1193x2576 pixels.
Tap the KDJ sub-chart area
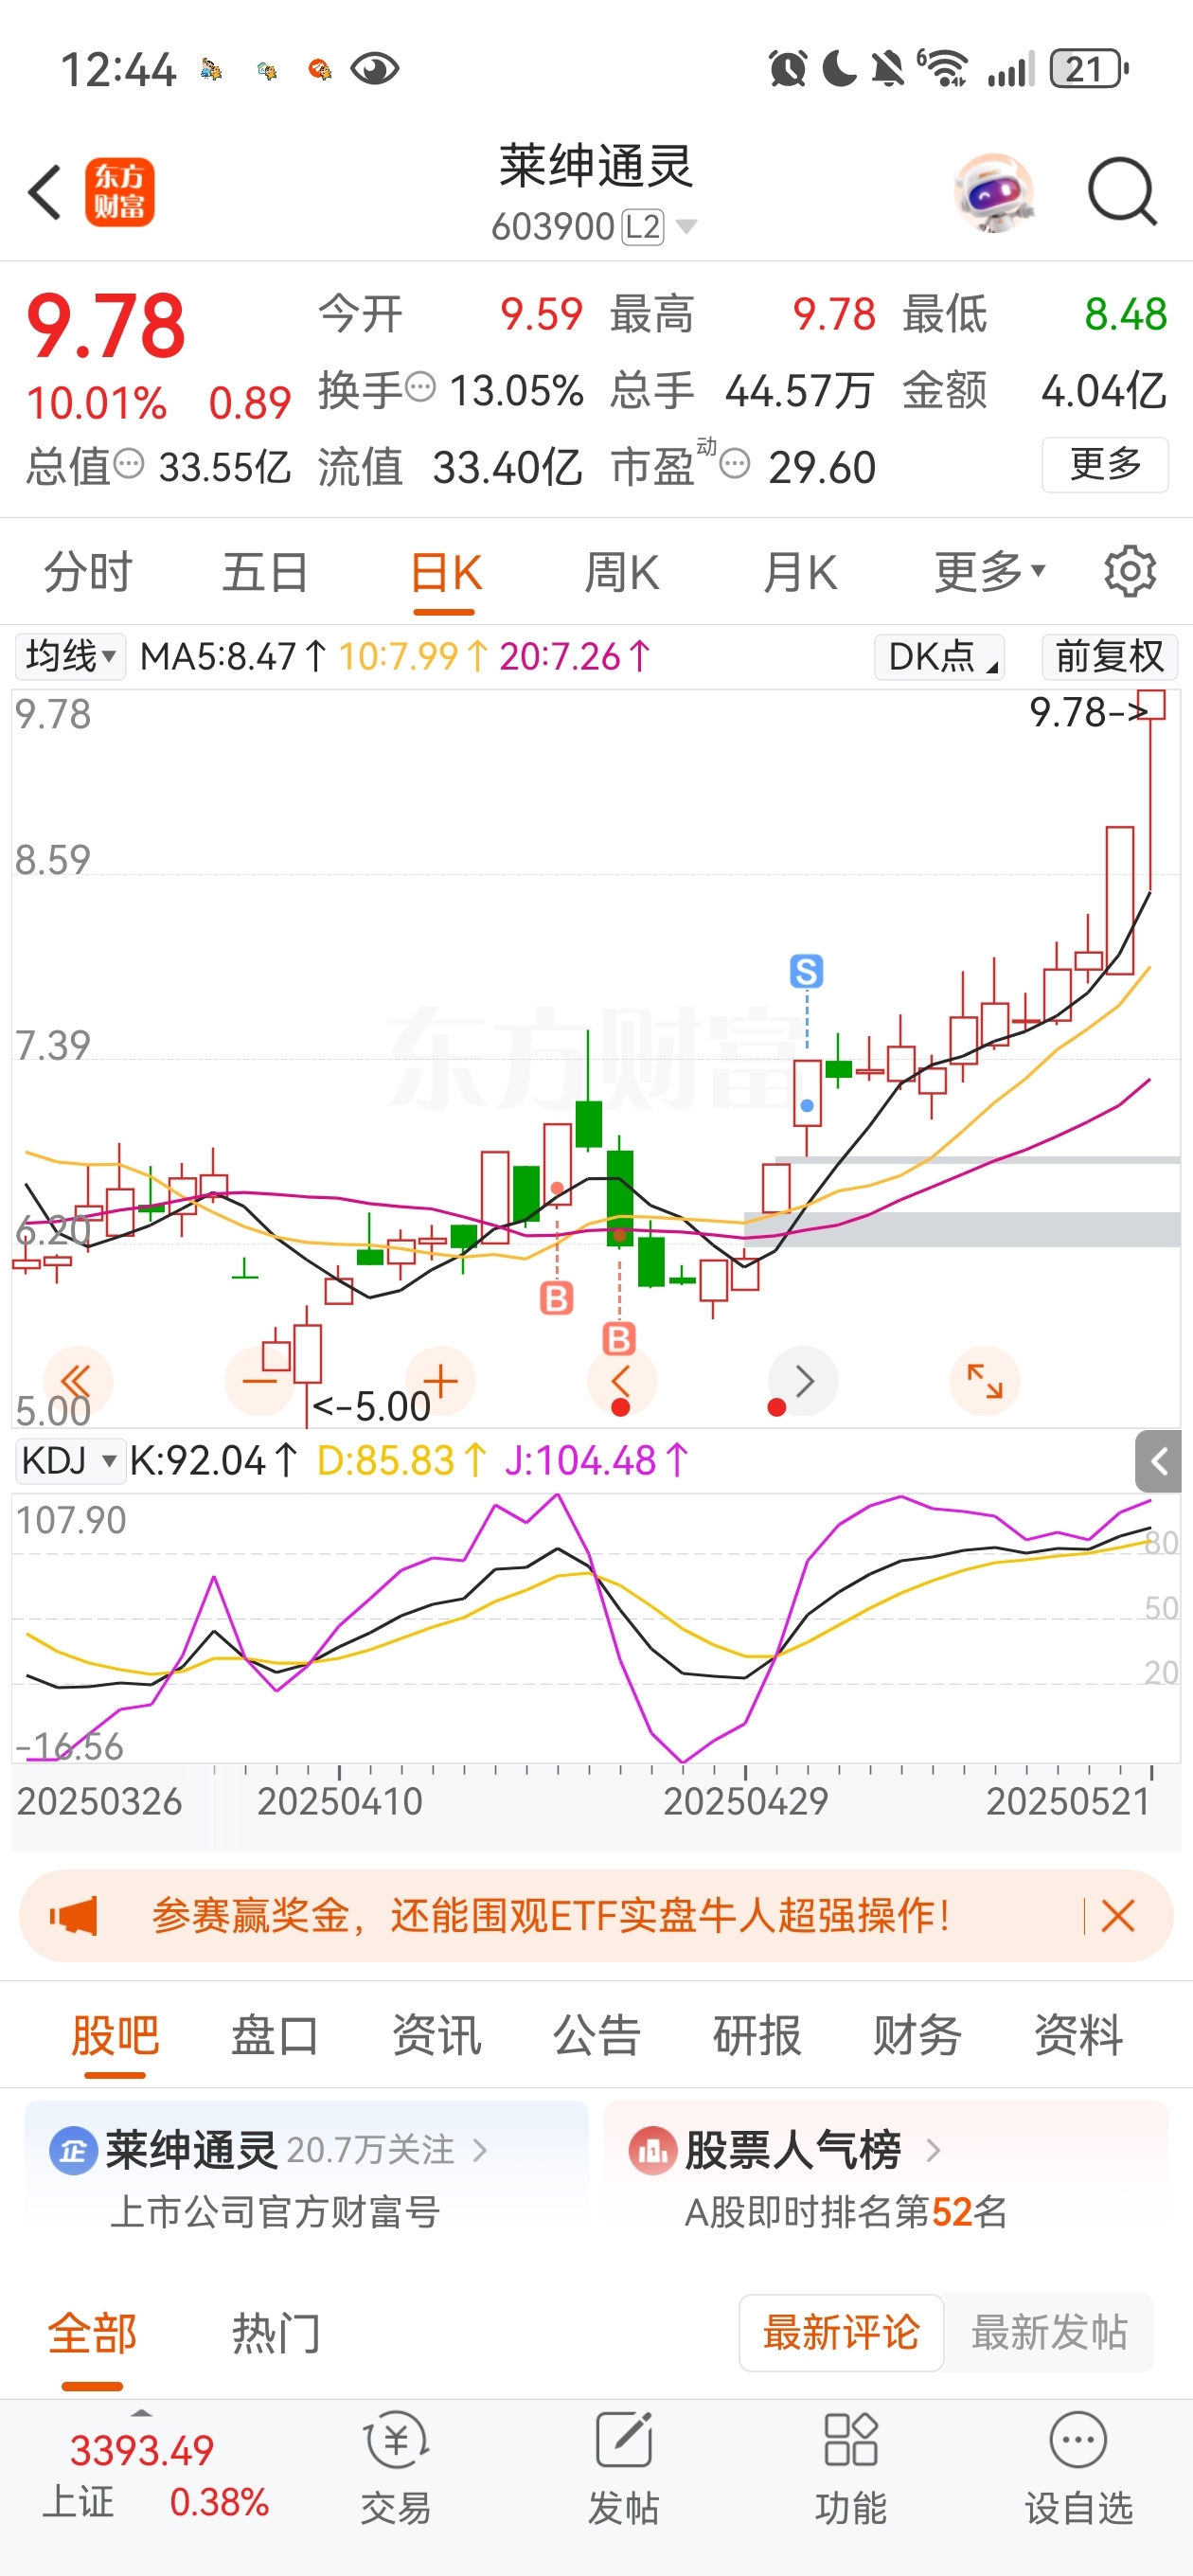596,1628
